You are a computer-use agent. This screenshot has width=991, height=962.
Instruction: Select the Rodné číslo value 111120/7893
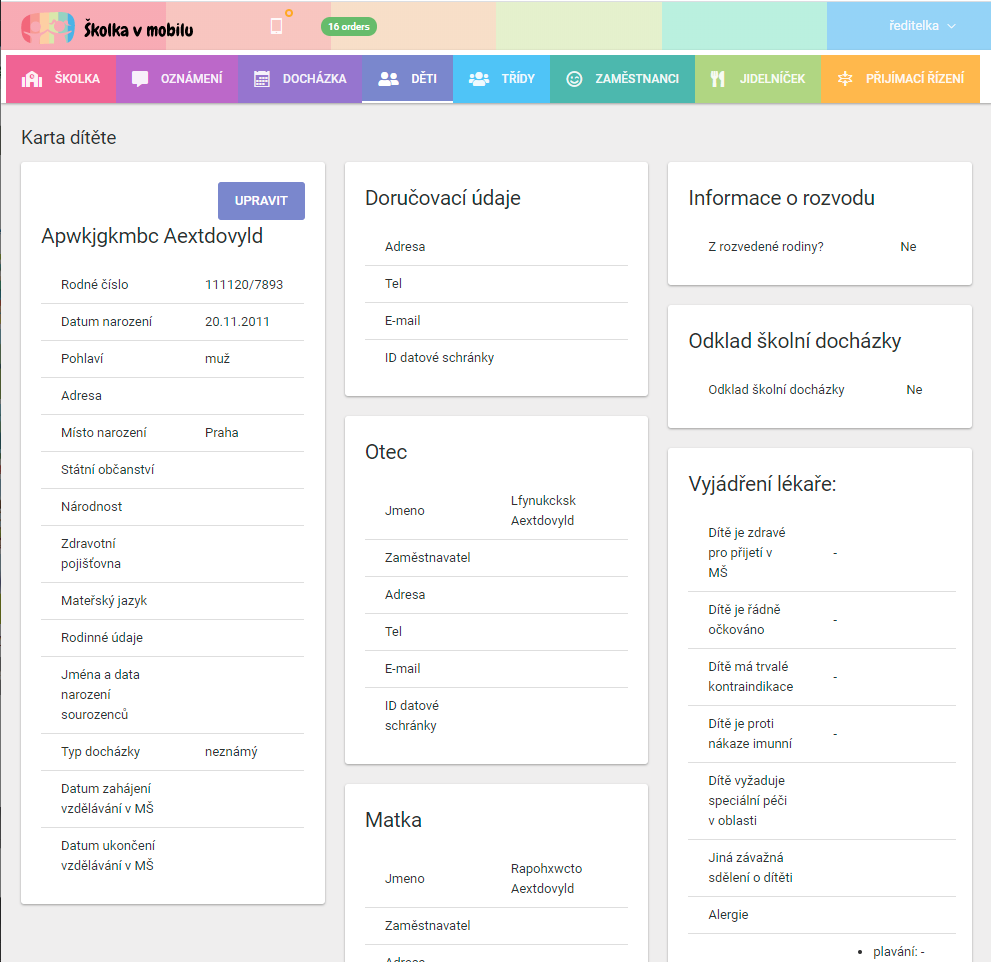[244, 285]
